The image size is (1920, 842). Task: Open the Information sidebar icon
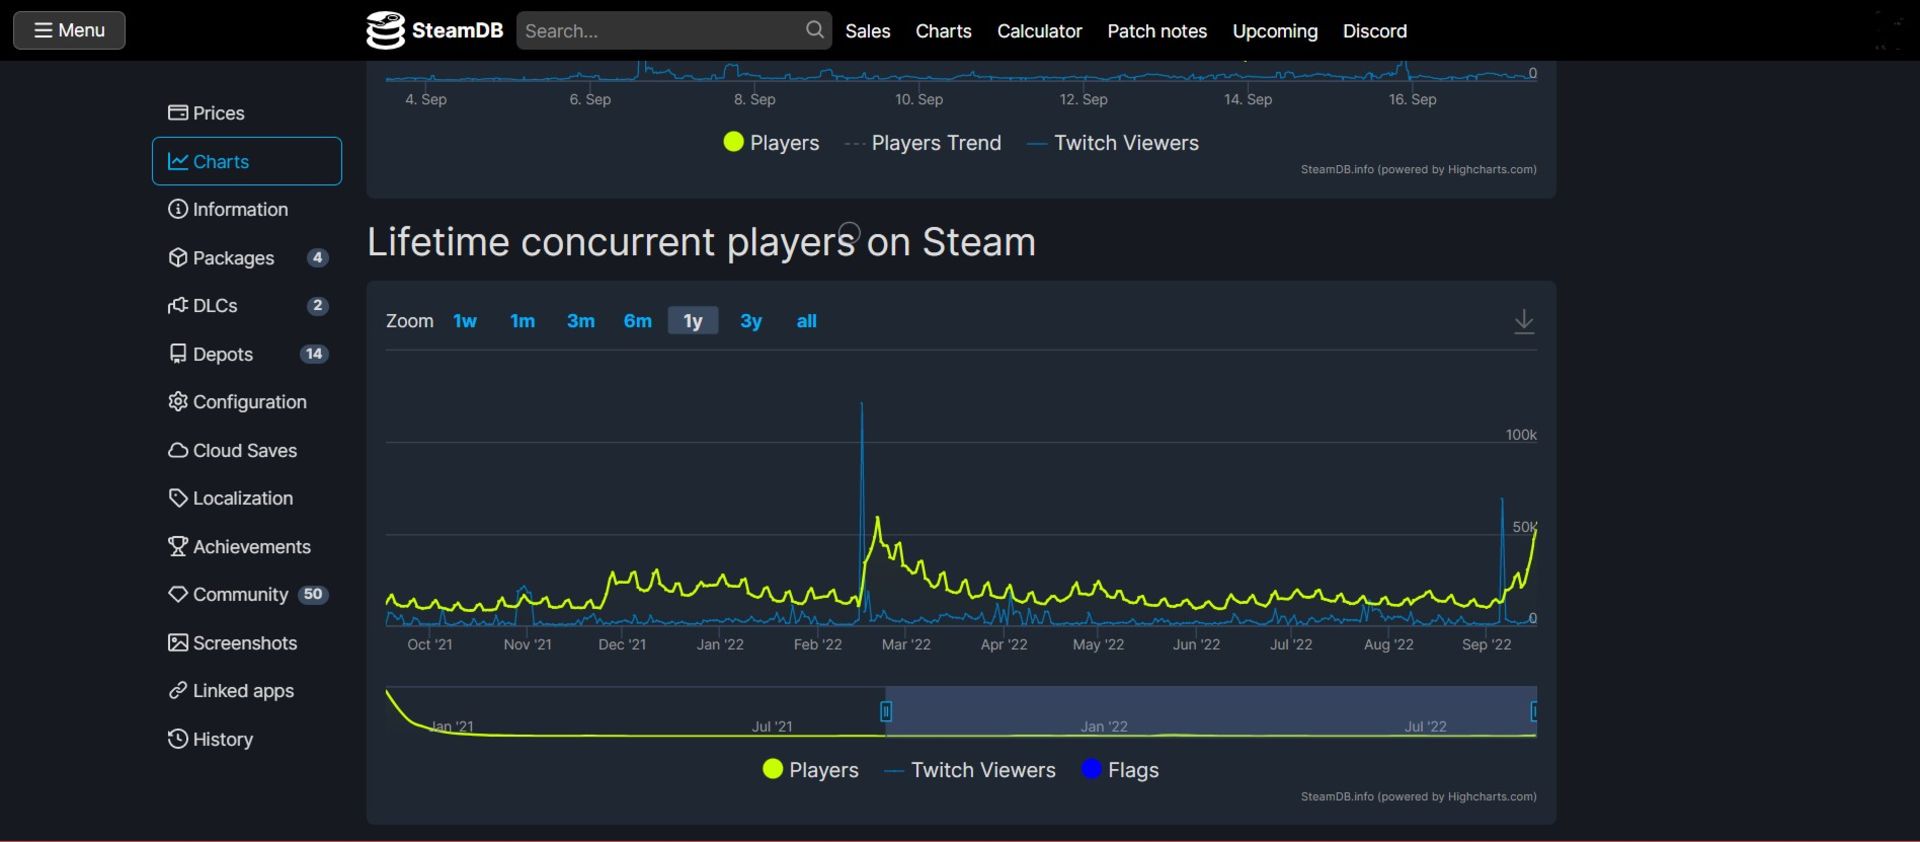click(x=178, y=209)
